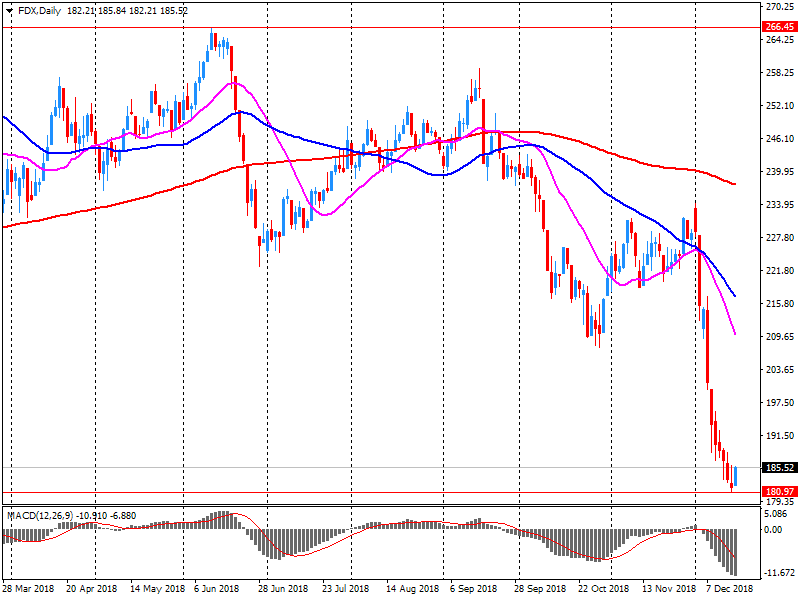Click the 191.50 price scale value
The width and height of the screenshot is (800, 600).
781,436
